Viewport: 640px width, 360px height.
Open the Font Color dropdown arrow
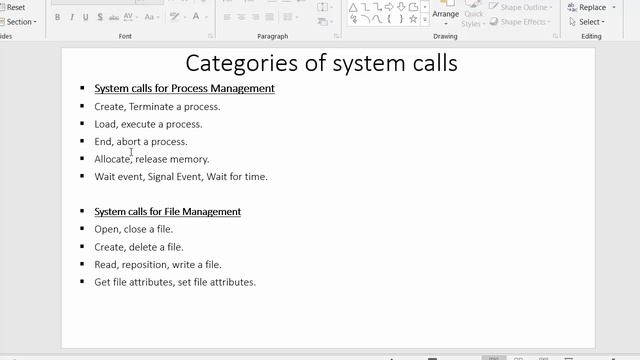pos(206,17)
